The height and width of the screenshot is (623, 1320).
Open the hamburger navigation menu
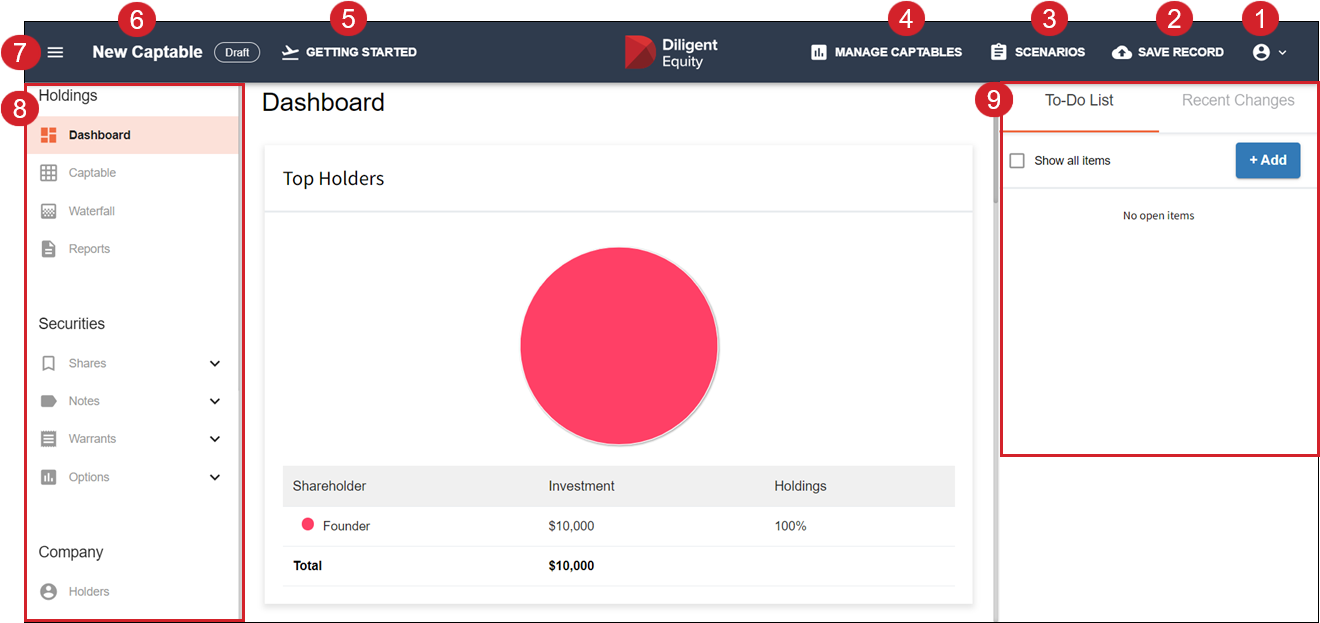click(55, 51)
